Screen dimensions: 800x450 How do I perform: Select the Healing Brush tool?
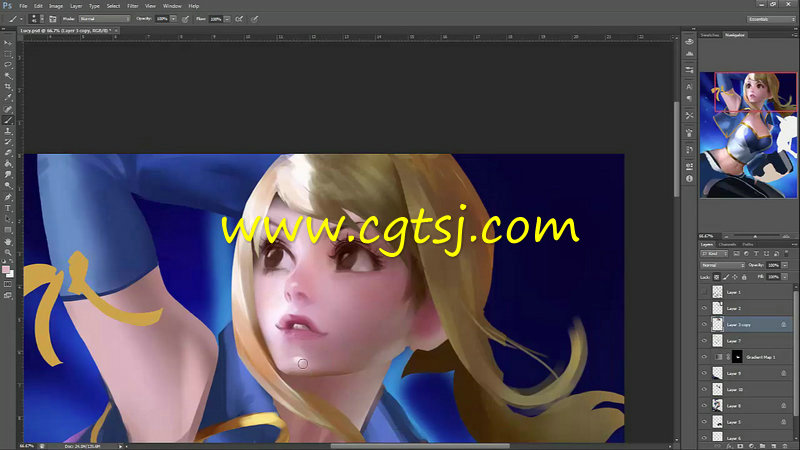point(8,109)
